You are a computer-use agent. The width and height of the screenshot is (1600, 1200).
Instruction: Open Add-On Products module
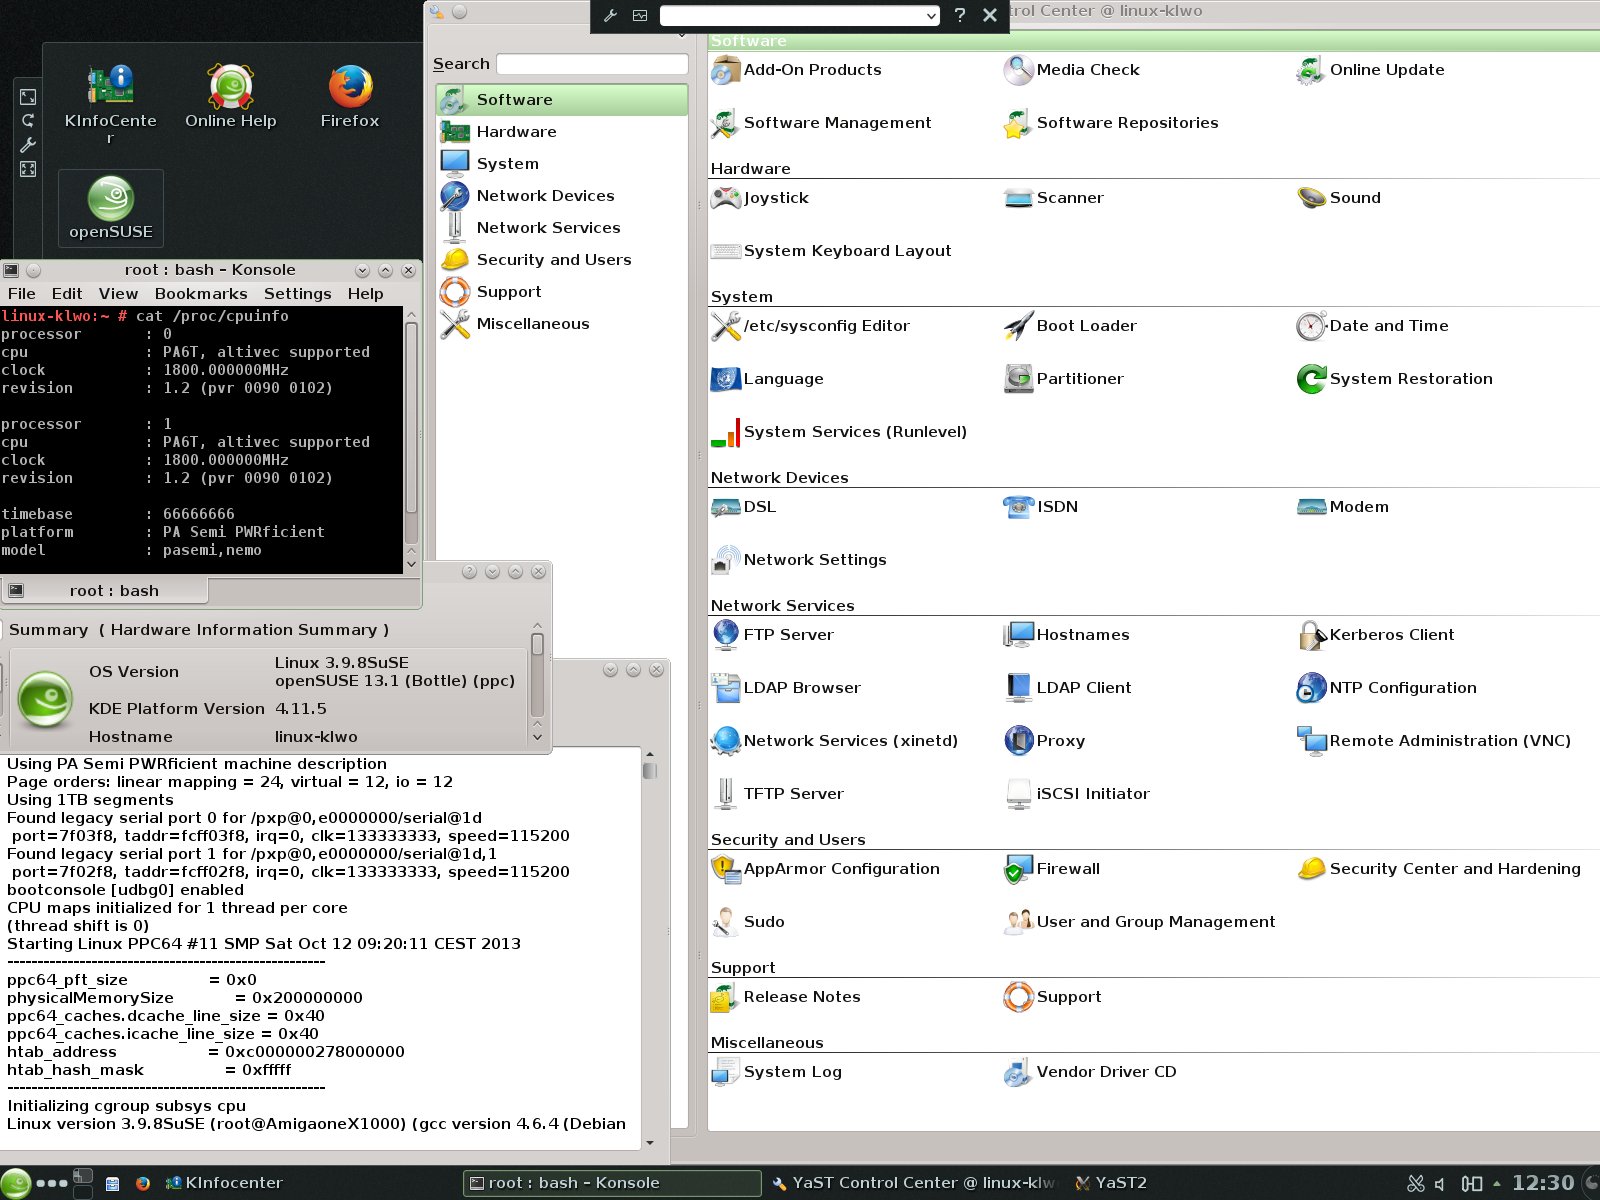point(796,70)
